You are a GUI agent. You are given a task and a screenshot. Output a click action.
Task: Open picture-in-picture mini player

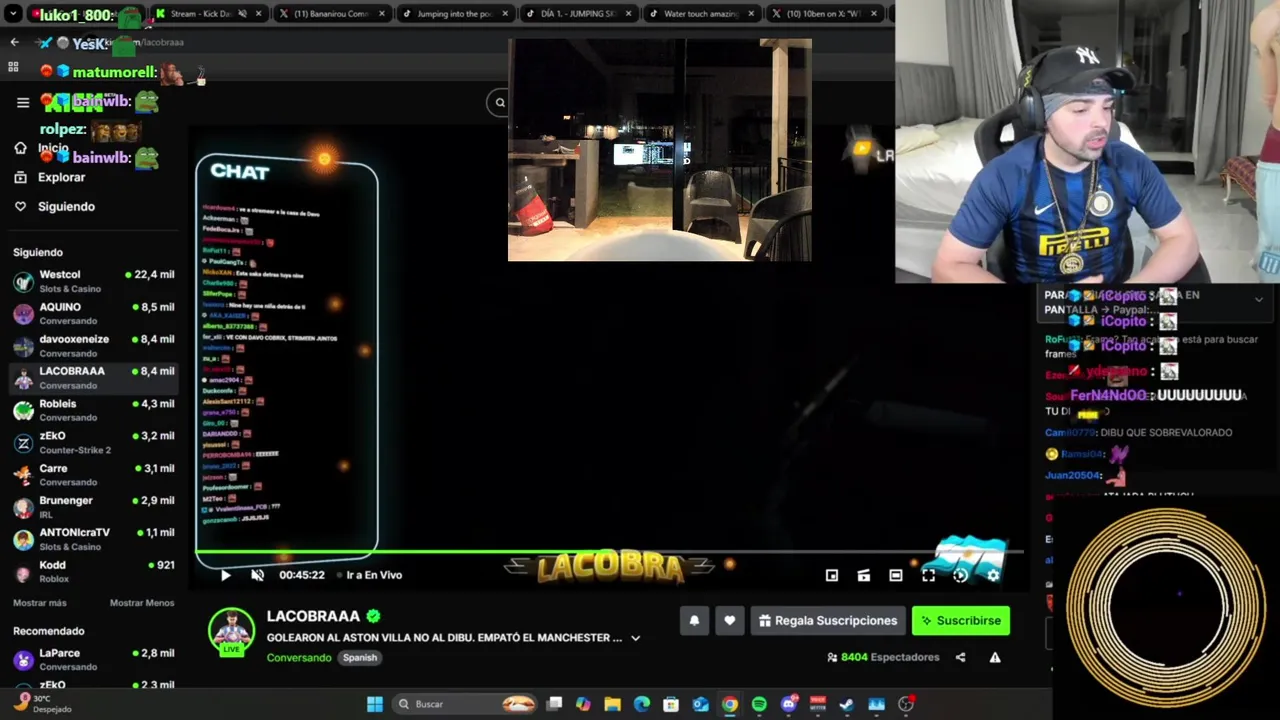point(832,575)
